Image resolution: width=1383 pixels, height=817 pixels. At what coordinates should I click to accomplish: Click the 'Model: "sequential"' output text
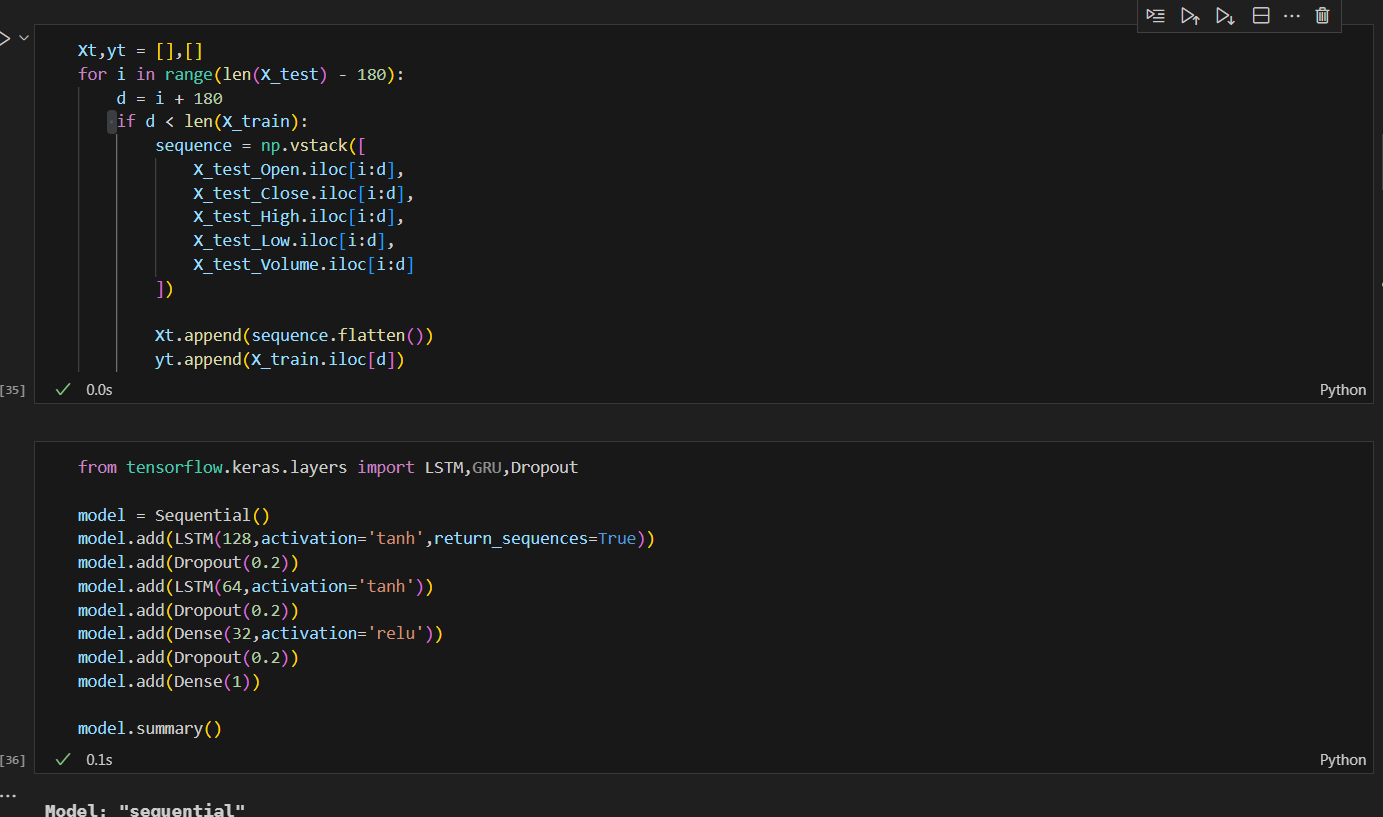coord(145,809)
